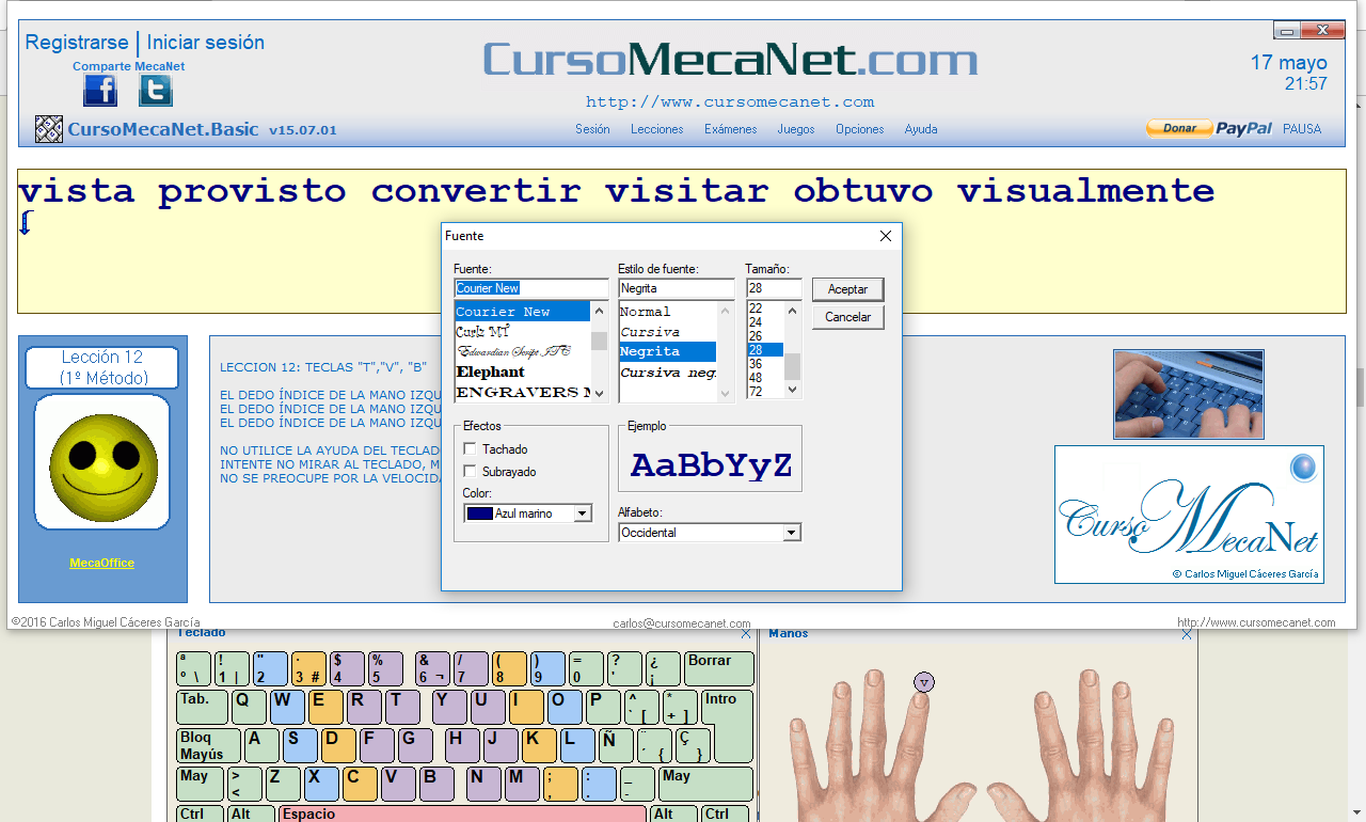Viewport: 1366px width, 822px height.
Task: Open the Opciones menu
Action: [860, 129]
